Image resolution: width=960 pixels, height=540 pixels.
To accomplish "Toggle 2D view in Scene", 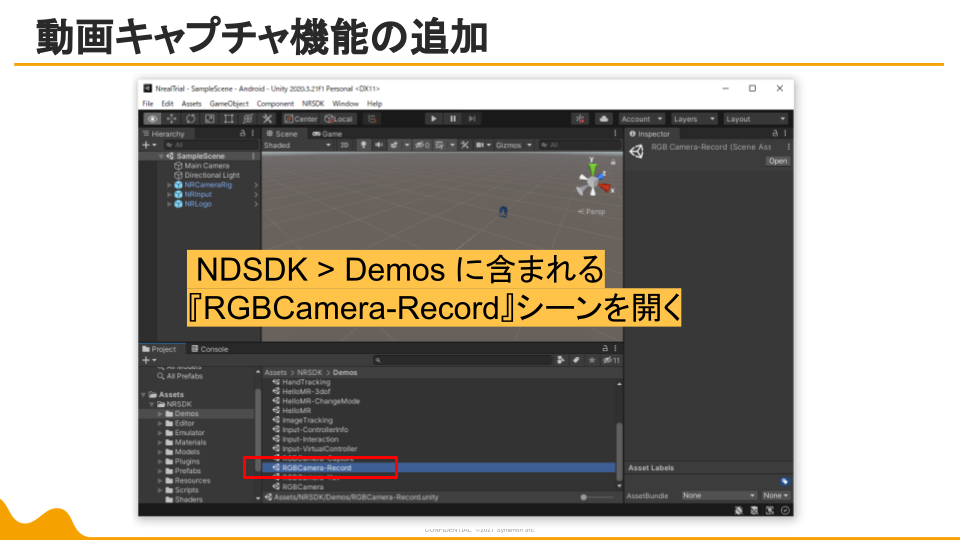I will coord(344,145).
